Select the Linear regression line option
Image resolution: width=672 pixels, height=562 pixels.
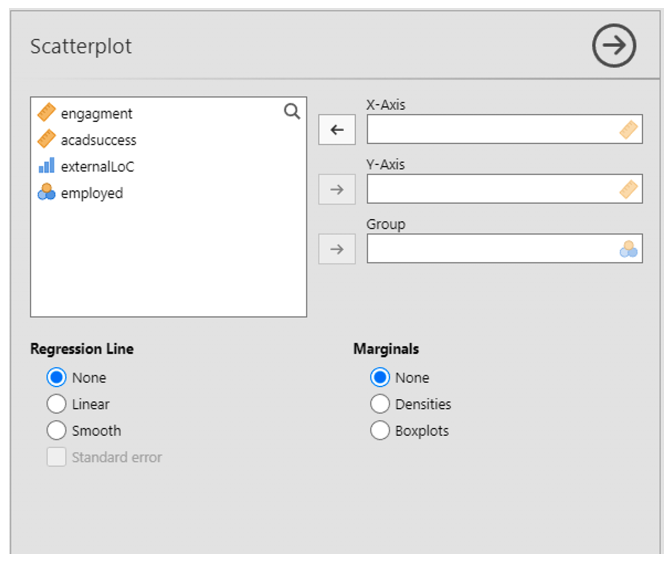point(57,404)
